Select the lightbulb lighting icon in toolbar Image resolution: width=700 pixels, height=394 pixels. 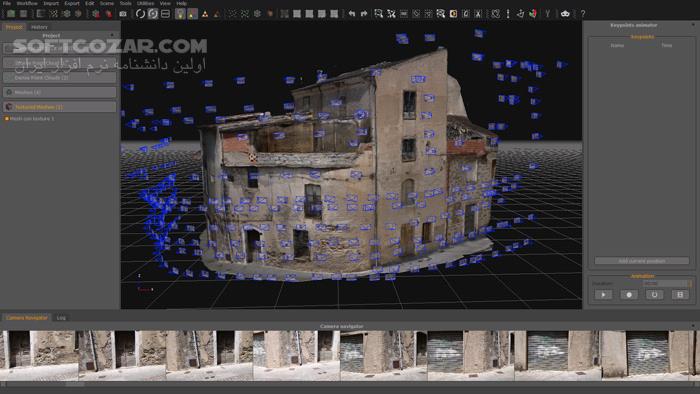pyautogui.click(x=180, y=14)
